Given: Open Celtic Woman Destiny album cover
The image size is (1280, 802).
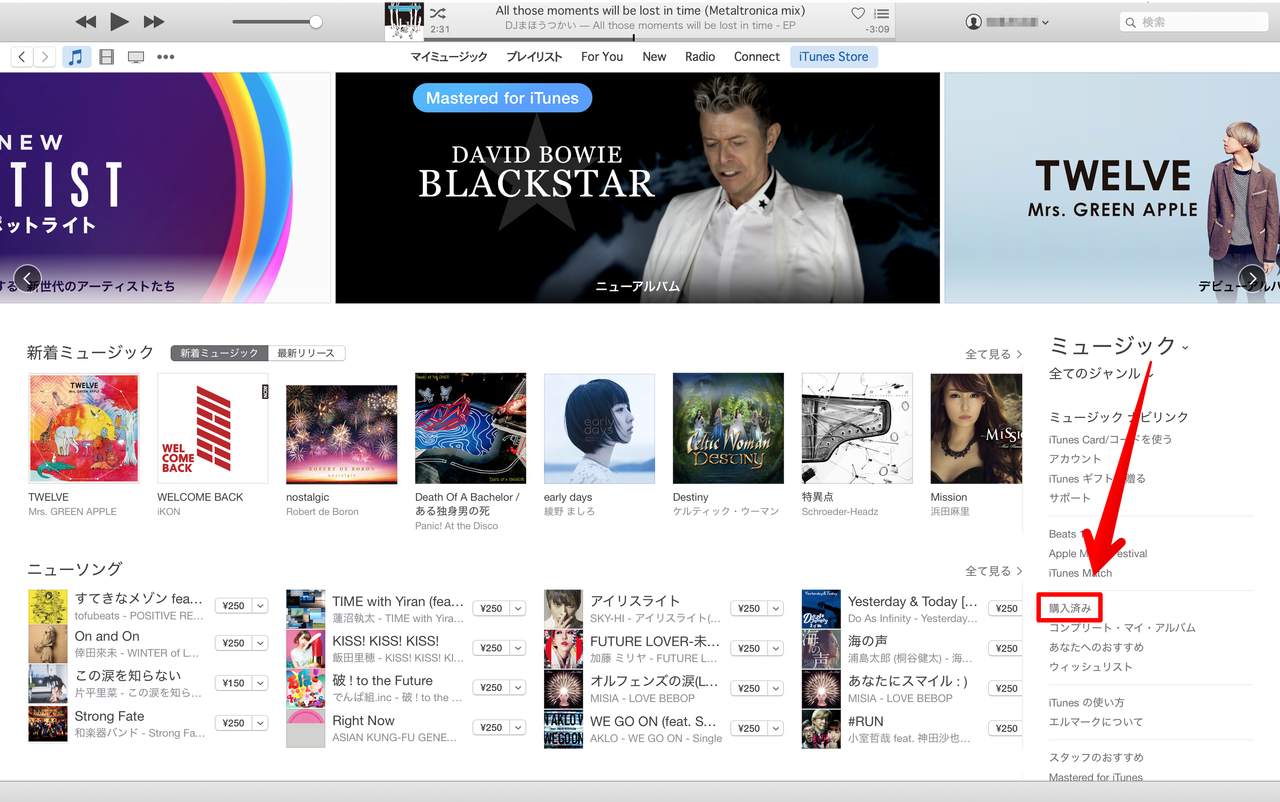Looking at the screenshot, I should click(x=728, y=429).
